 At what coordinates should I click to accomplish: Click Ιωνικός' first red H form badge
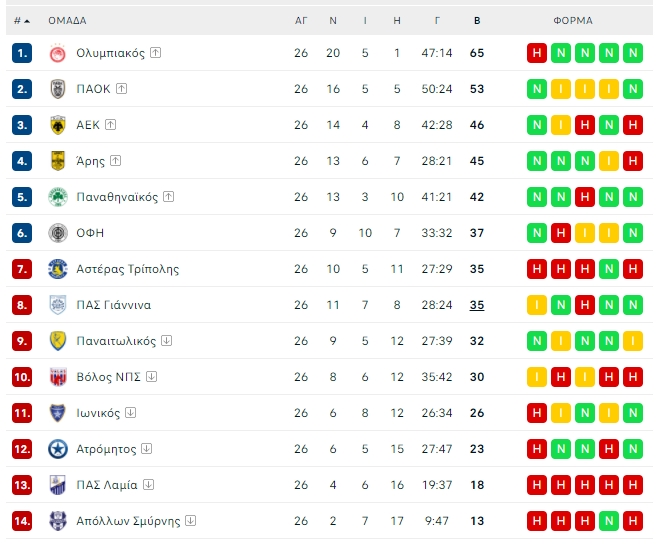[x=537, y=413]
